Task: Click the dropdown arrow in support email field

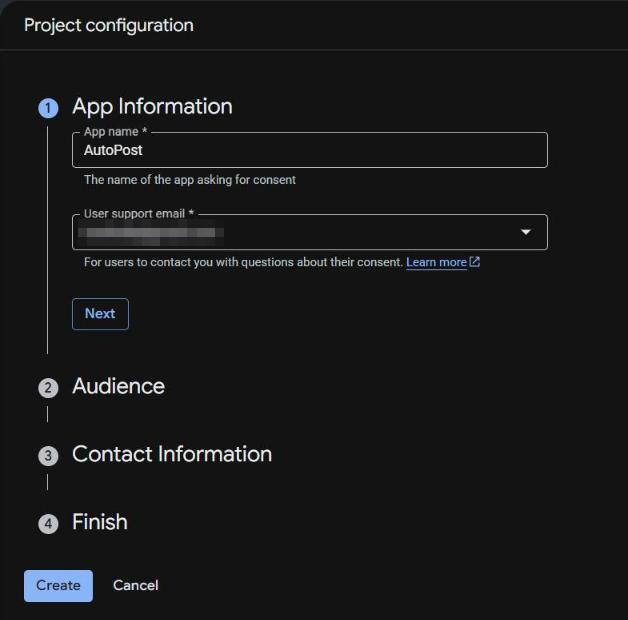Action: tap(526, 232)
